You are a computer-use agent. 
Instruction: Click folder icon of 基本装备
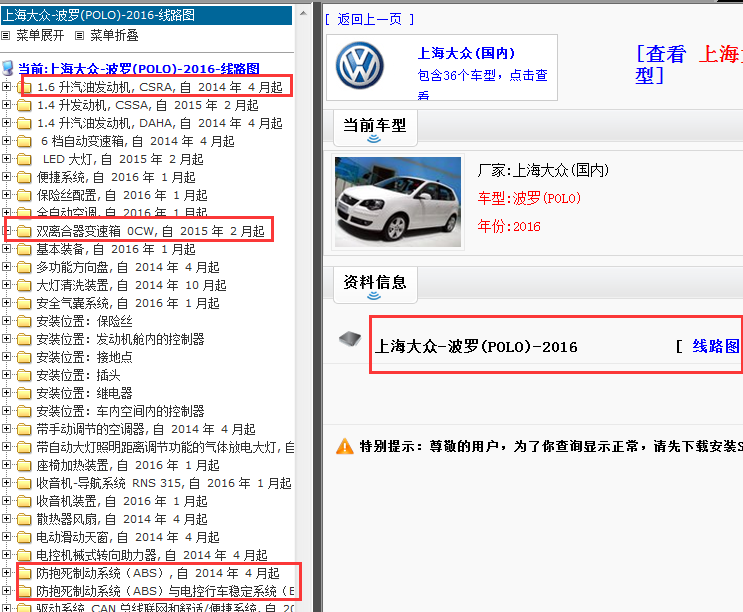coord(24,249)
